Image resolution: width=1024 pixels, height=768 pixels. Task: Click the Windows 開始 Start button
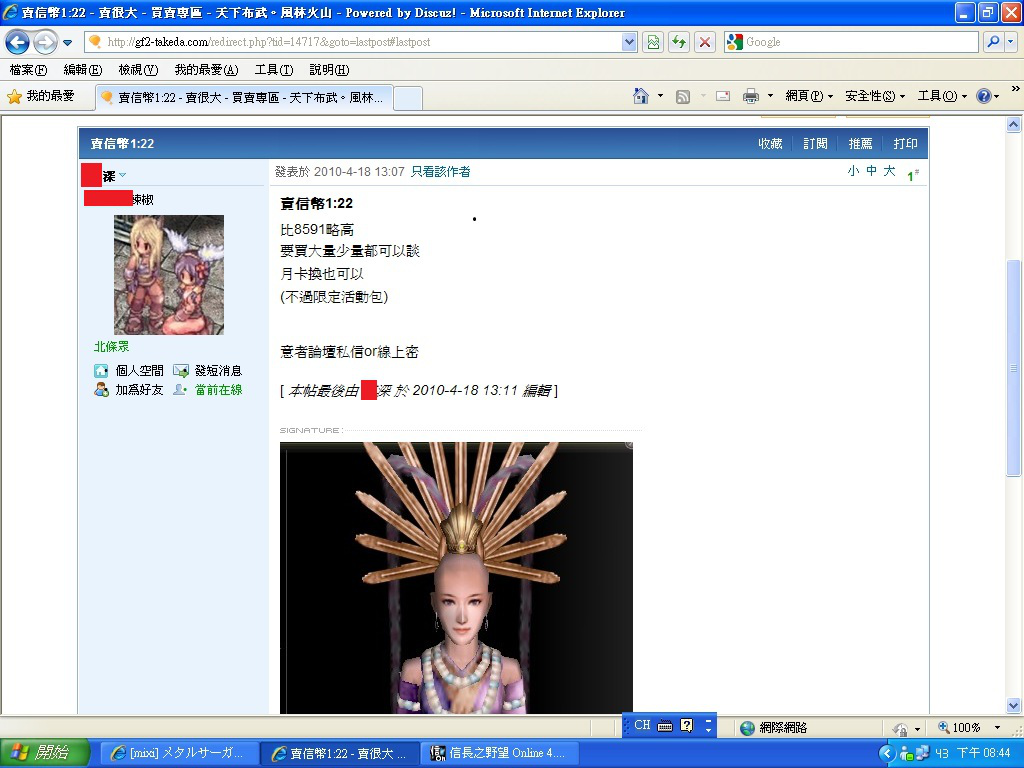44,753
